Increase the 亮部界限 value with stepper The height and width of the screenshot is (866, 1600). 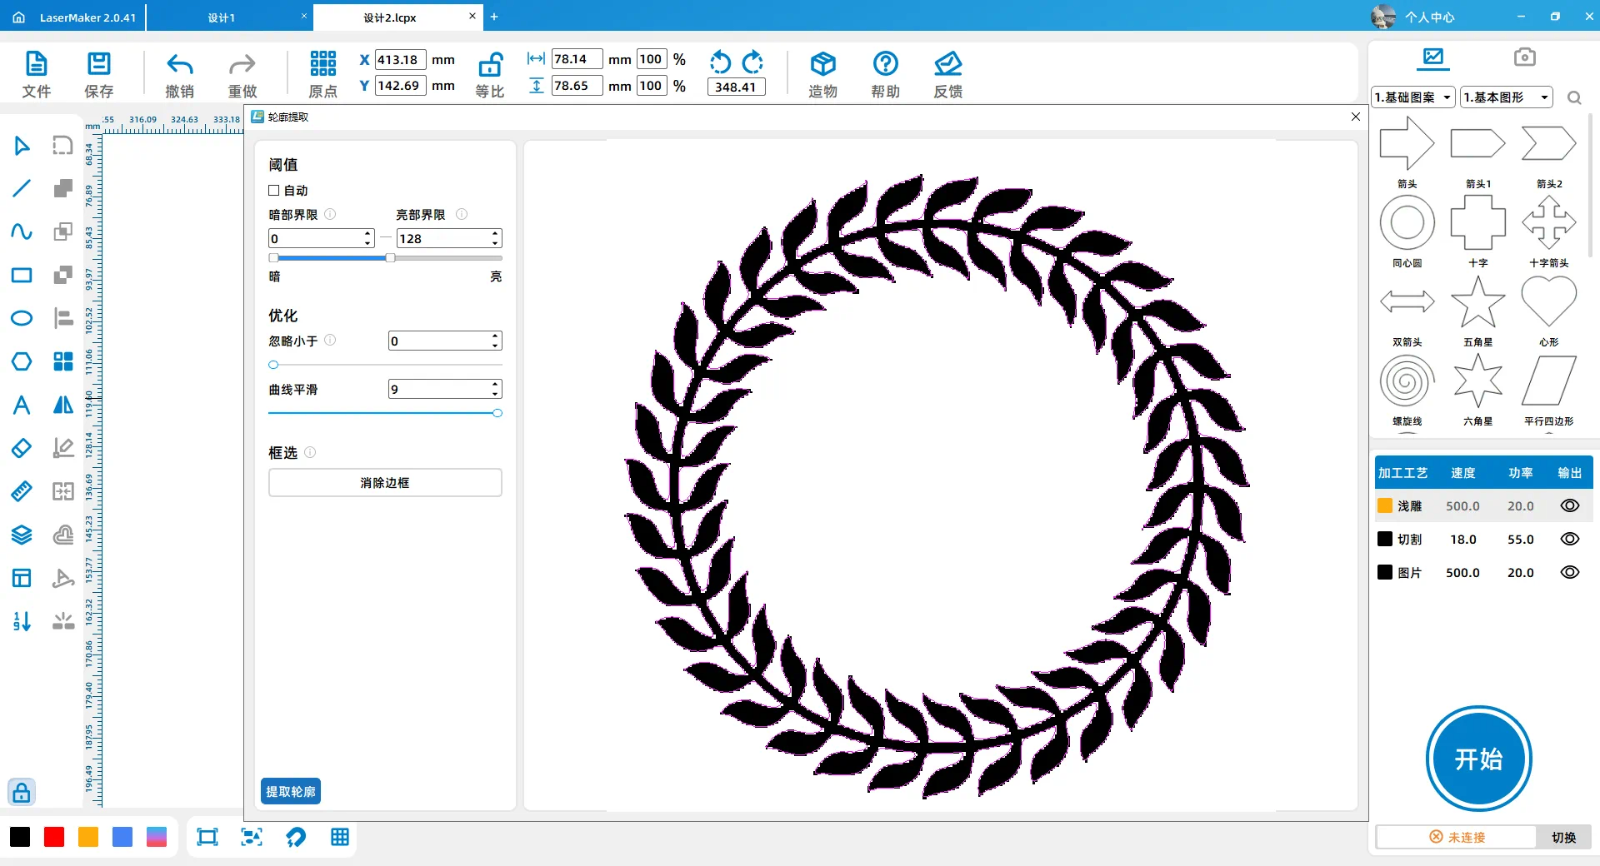point(495,234)
